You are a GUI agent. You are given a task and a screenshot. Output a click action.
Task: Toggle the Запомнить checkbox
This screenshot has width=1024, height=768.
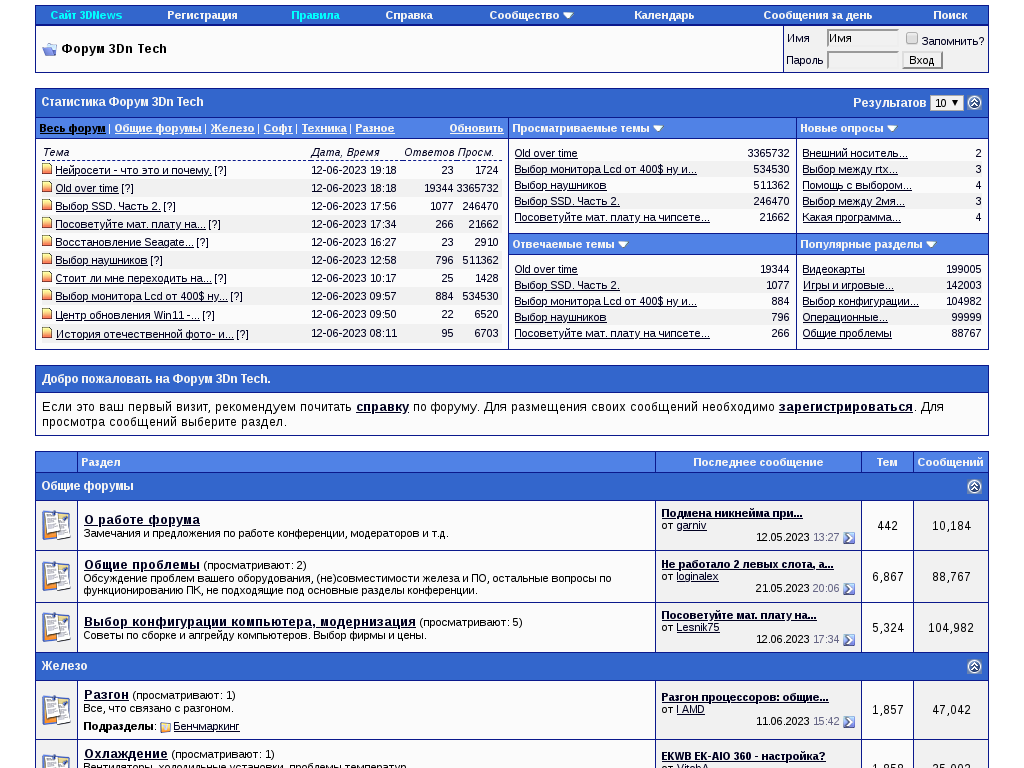912,39
